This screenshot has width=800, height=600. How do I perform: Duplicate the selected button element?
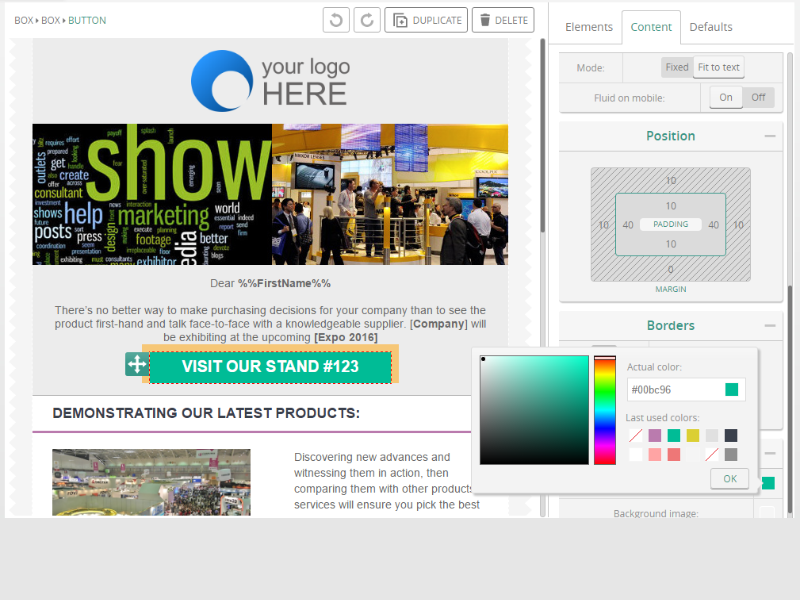[426, 20]
